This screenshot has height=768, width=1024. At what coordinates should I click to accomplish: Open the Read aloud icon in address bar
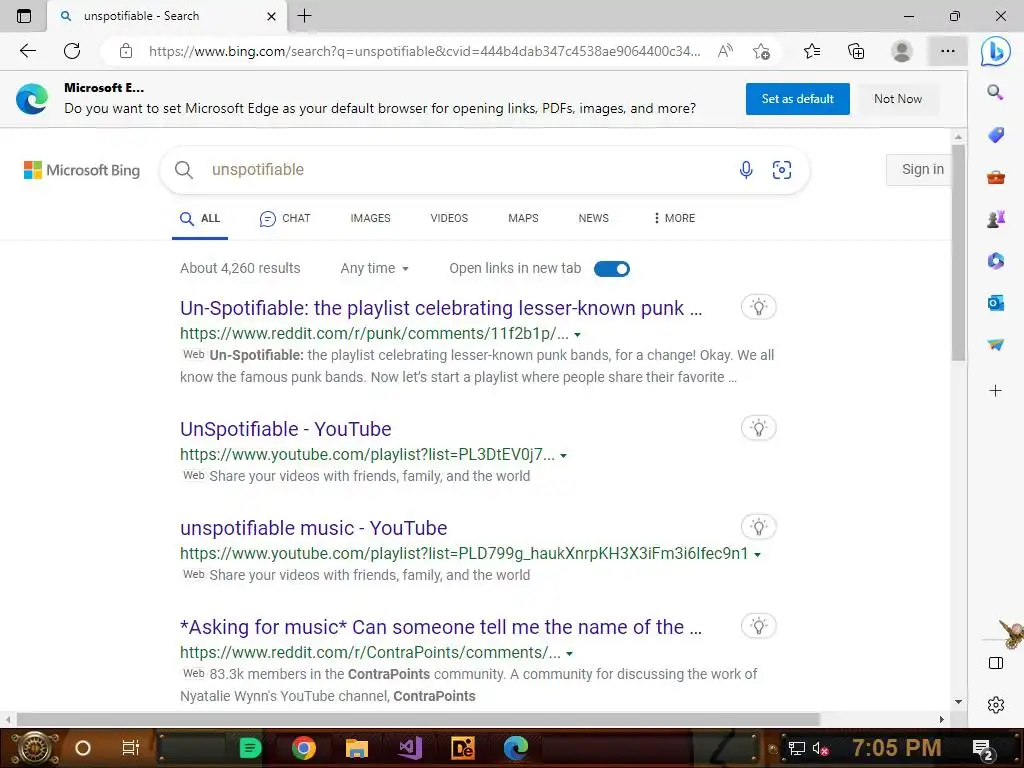click(x=725, y=51)
